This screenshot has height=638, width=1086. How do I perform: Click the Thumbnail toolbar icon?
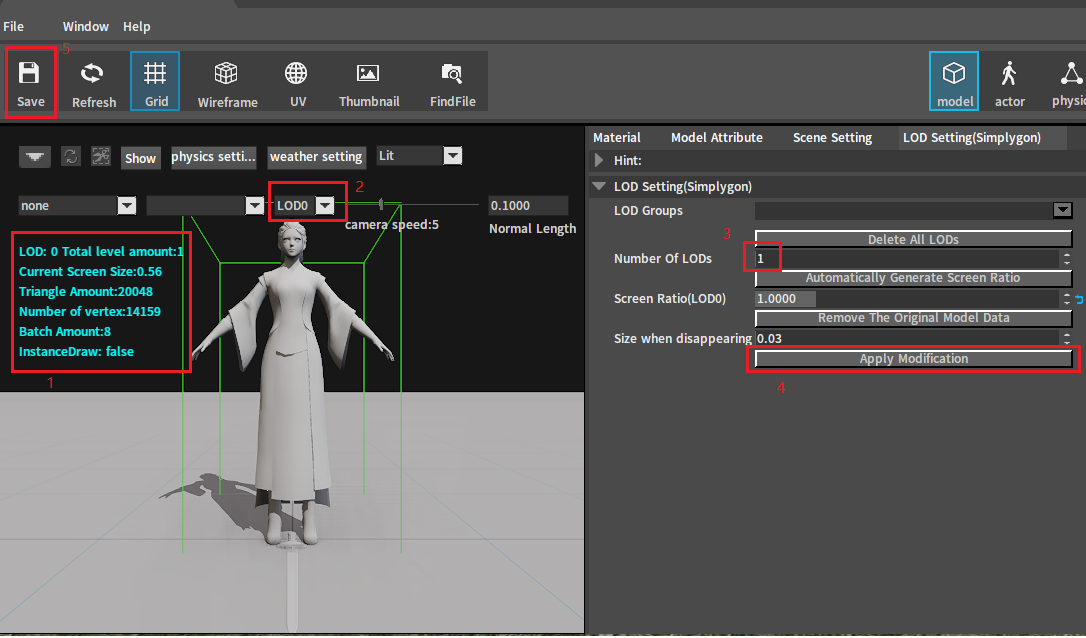pos(368,82)
